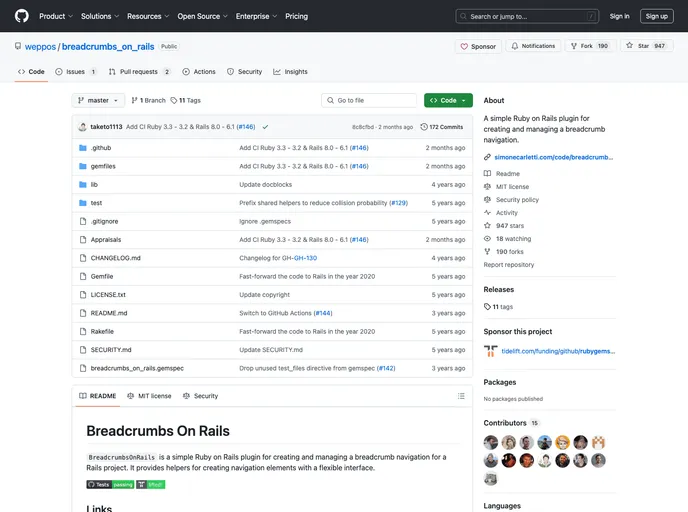
Task: Open the Appraisals file
Action: (x=106, y=240)
